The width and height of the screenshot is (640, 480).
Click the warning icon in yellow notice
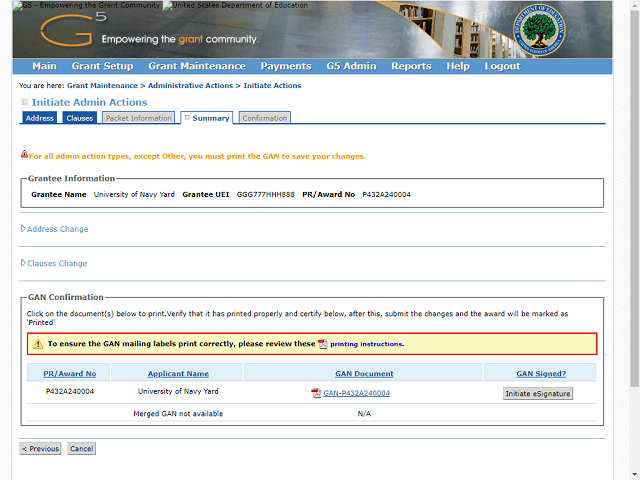click(x=38, y=344)
